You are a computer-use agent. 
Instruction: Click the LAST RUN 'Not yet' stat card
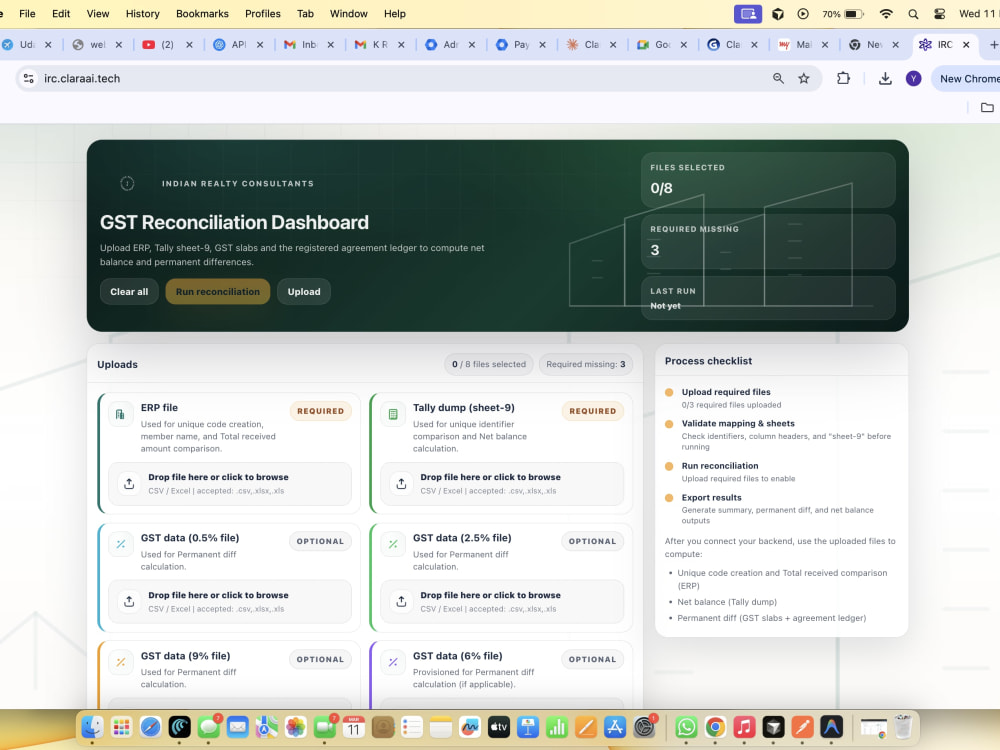[x=768, y=298]
